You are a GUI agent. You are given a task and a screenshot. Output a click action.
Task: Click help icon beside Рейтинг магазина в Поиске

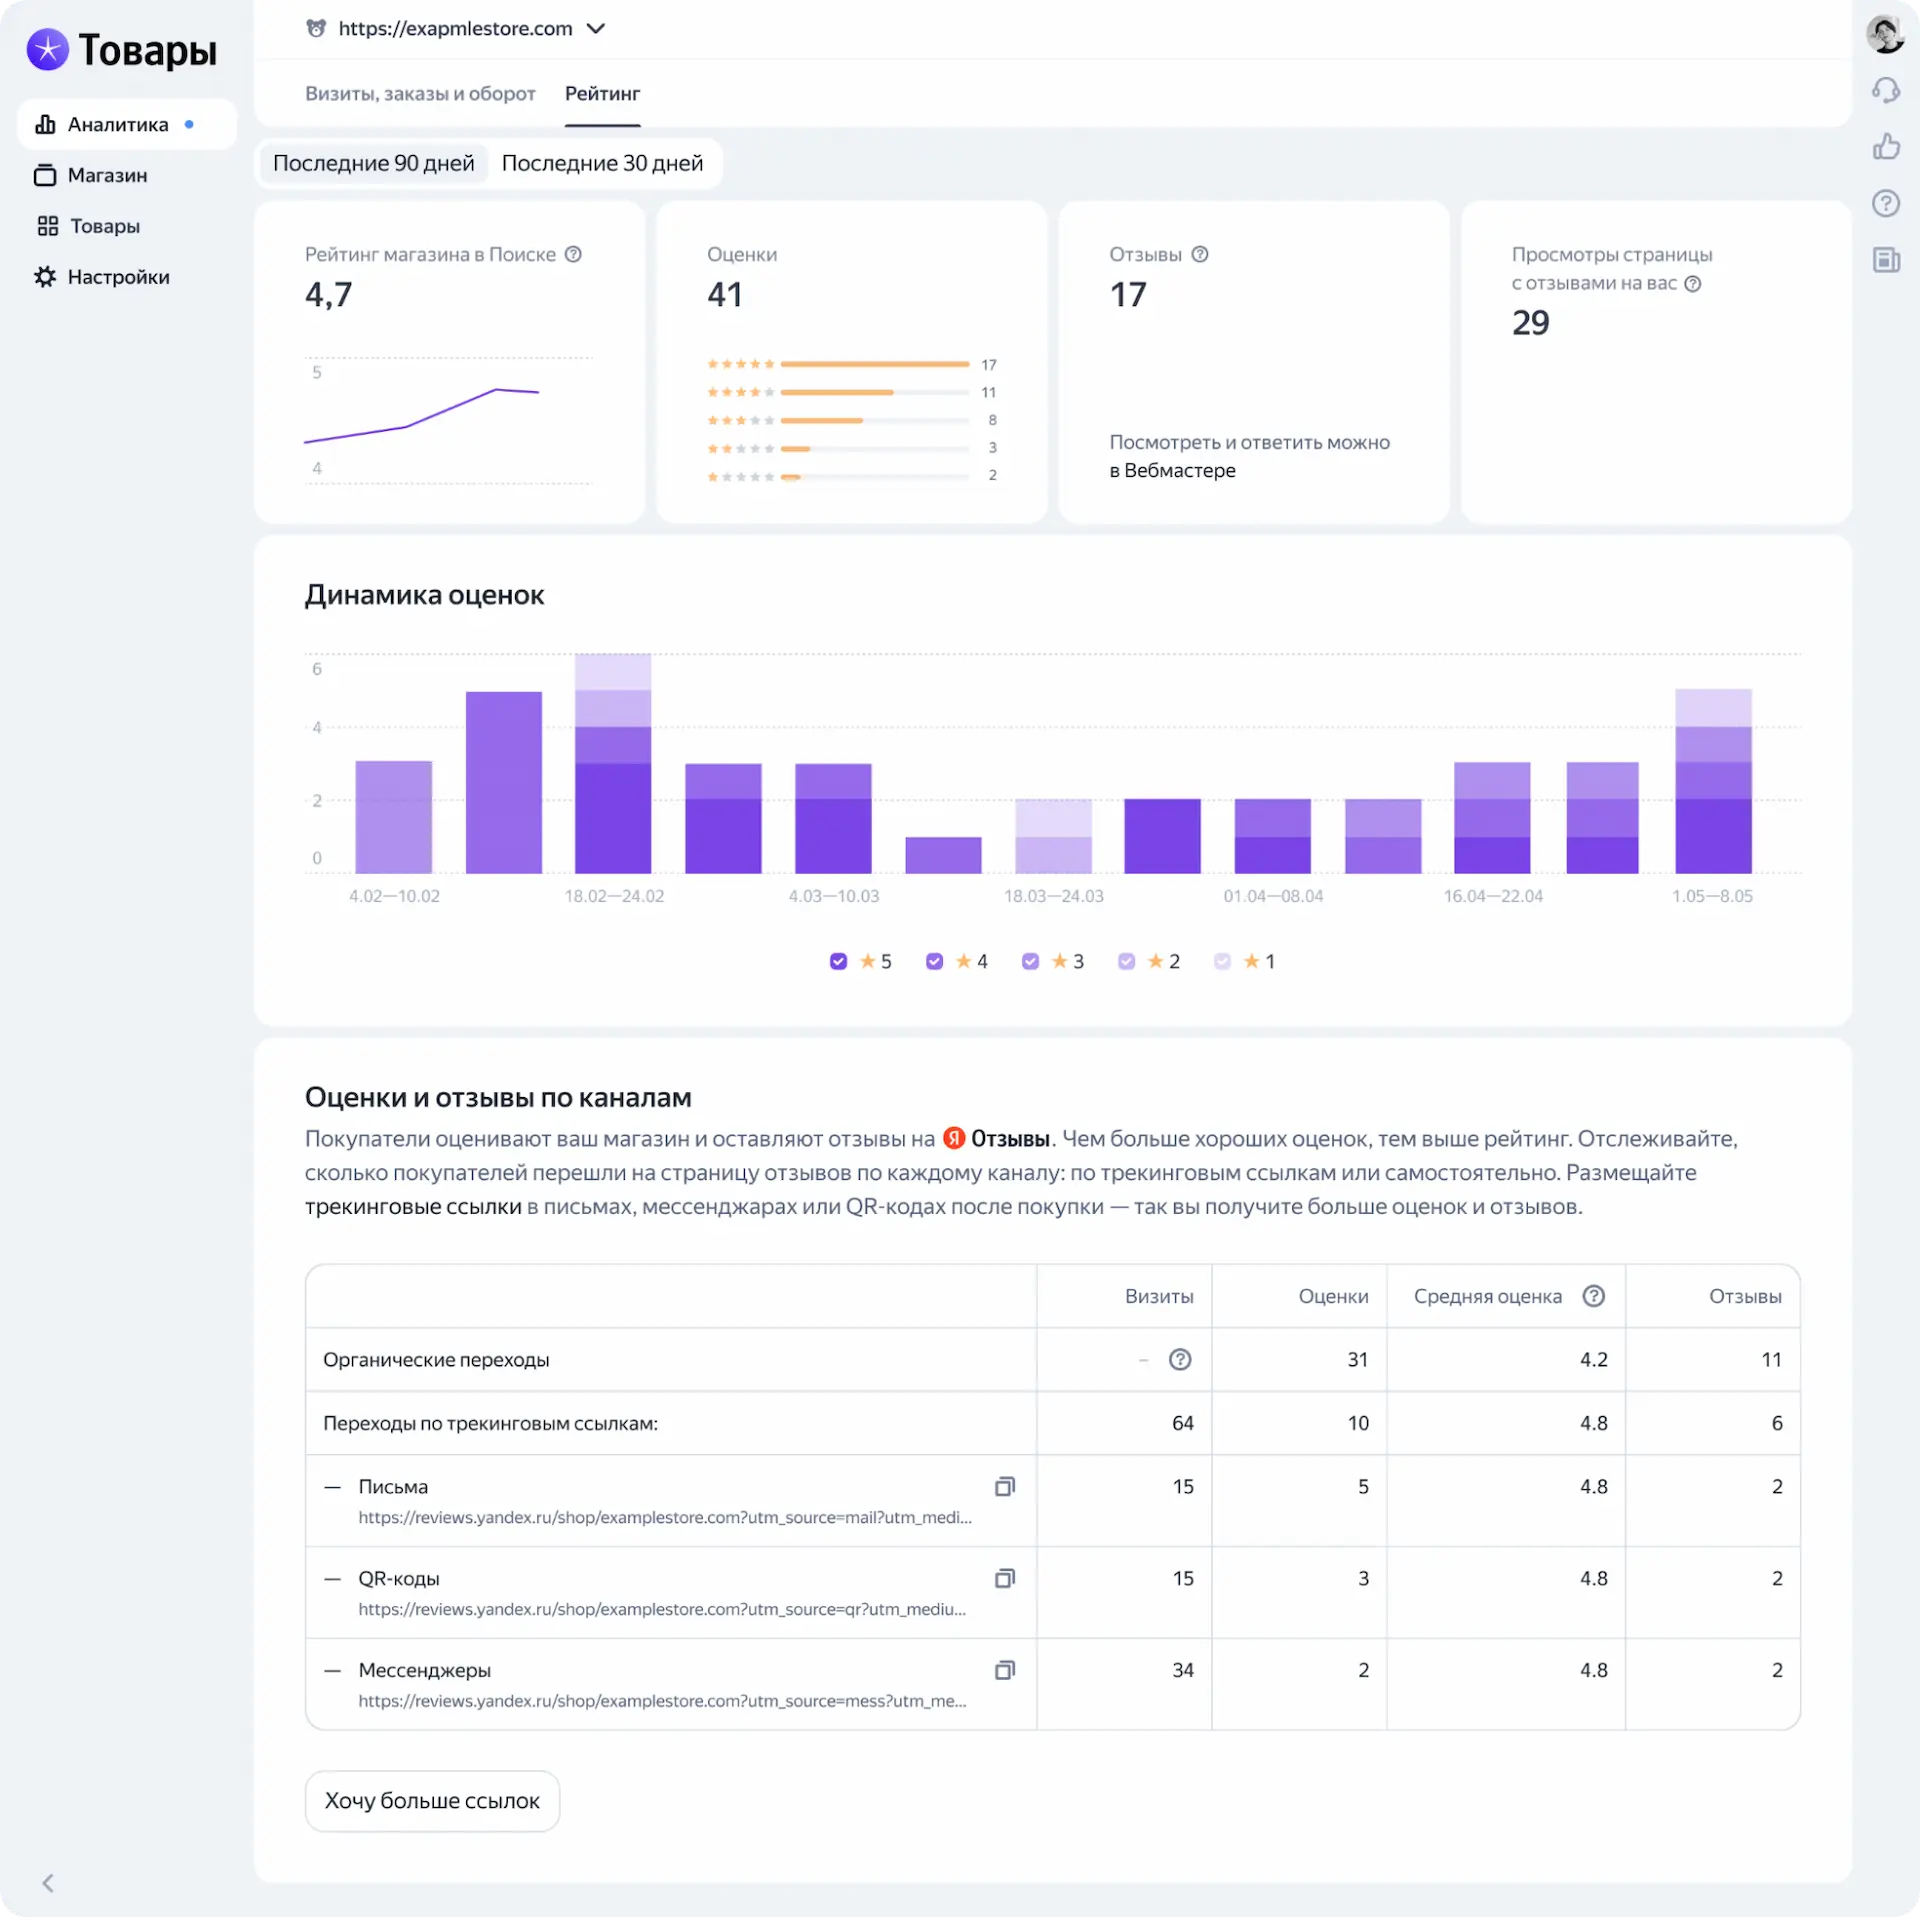[x=573, y=254]
